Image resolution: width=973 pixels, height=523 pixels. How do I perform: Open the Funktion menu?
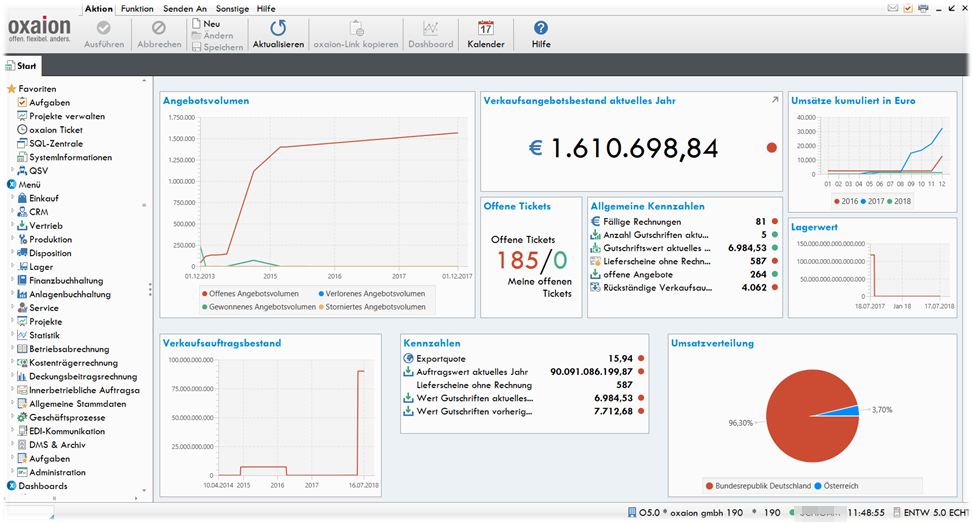[137, 8]
